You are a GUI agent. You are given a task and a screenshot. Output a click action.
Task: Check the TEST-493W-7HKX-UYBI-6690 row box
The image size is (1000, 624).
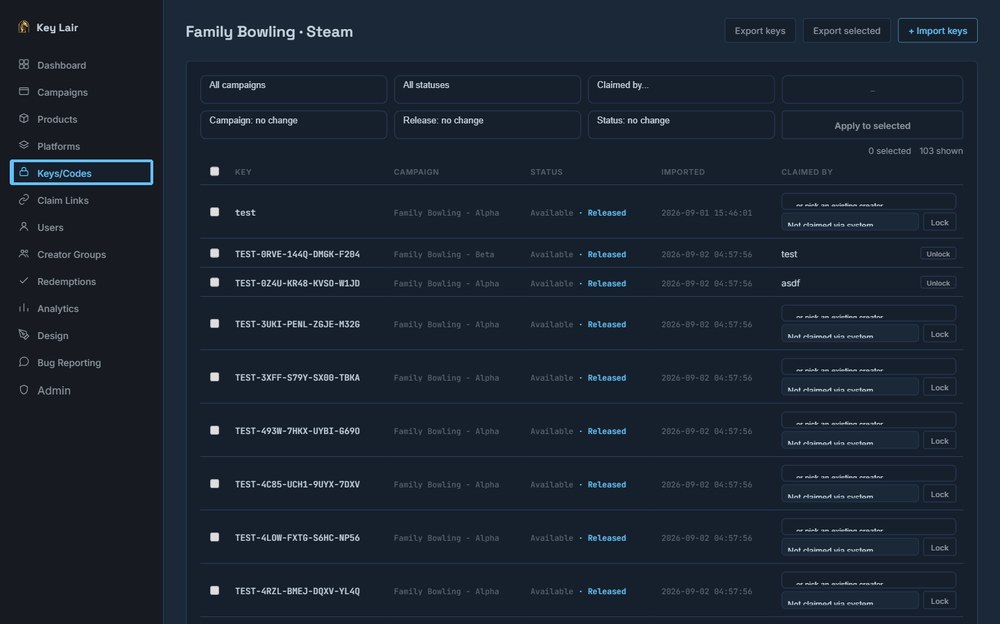214,431
